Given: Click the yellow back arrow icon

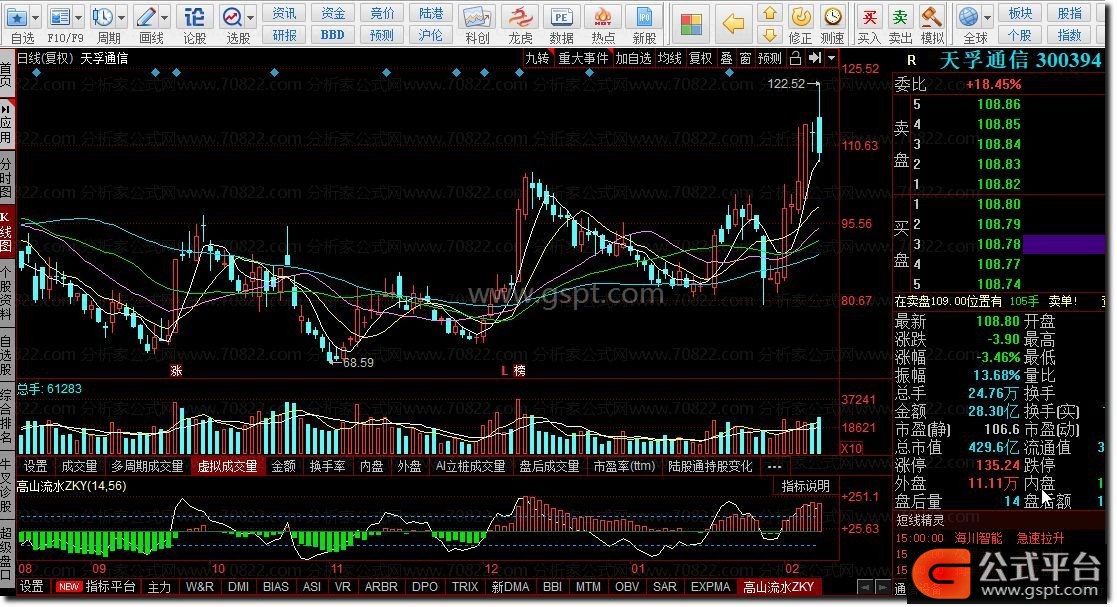Looking at the screenshot, I should pyautogui.click(x=733, y=24).
